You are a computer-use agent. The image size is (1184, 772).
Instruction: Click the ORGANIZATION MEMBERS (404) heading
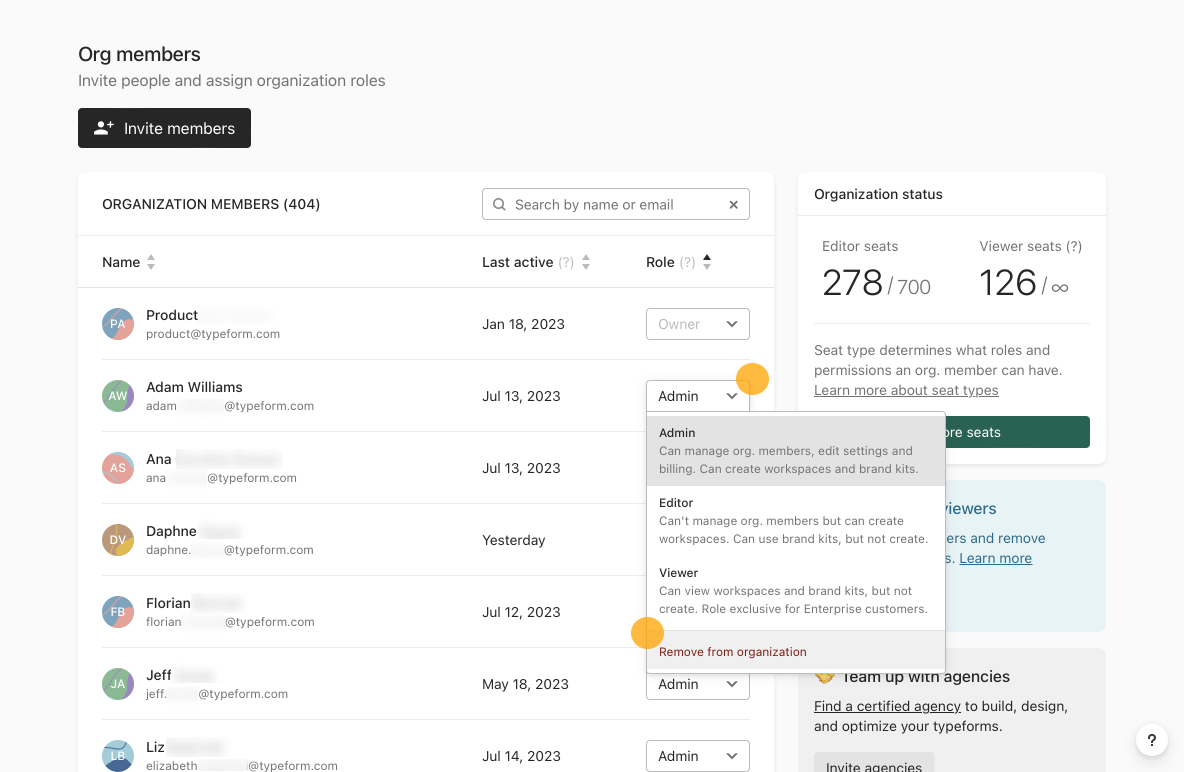tap(211, 205)
